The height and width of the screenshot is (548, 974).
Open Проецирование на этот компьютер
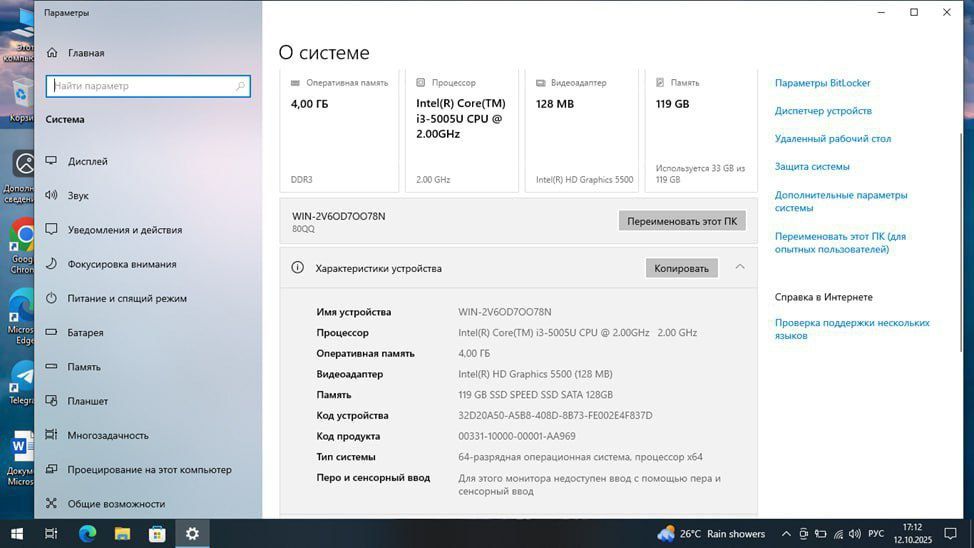tap(148, 470)
